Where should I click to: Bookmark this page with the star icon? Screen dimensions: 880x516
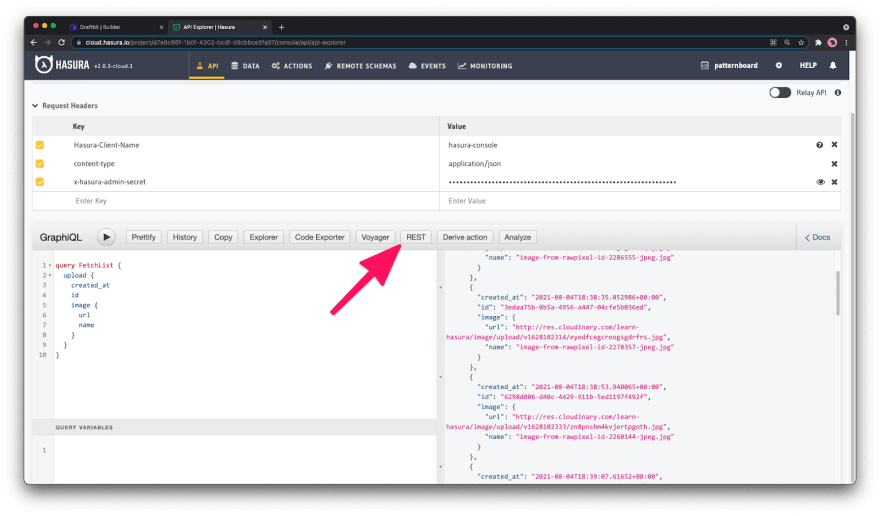pyautogui.click(x=801, y=42)
